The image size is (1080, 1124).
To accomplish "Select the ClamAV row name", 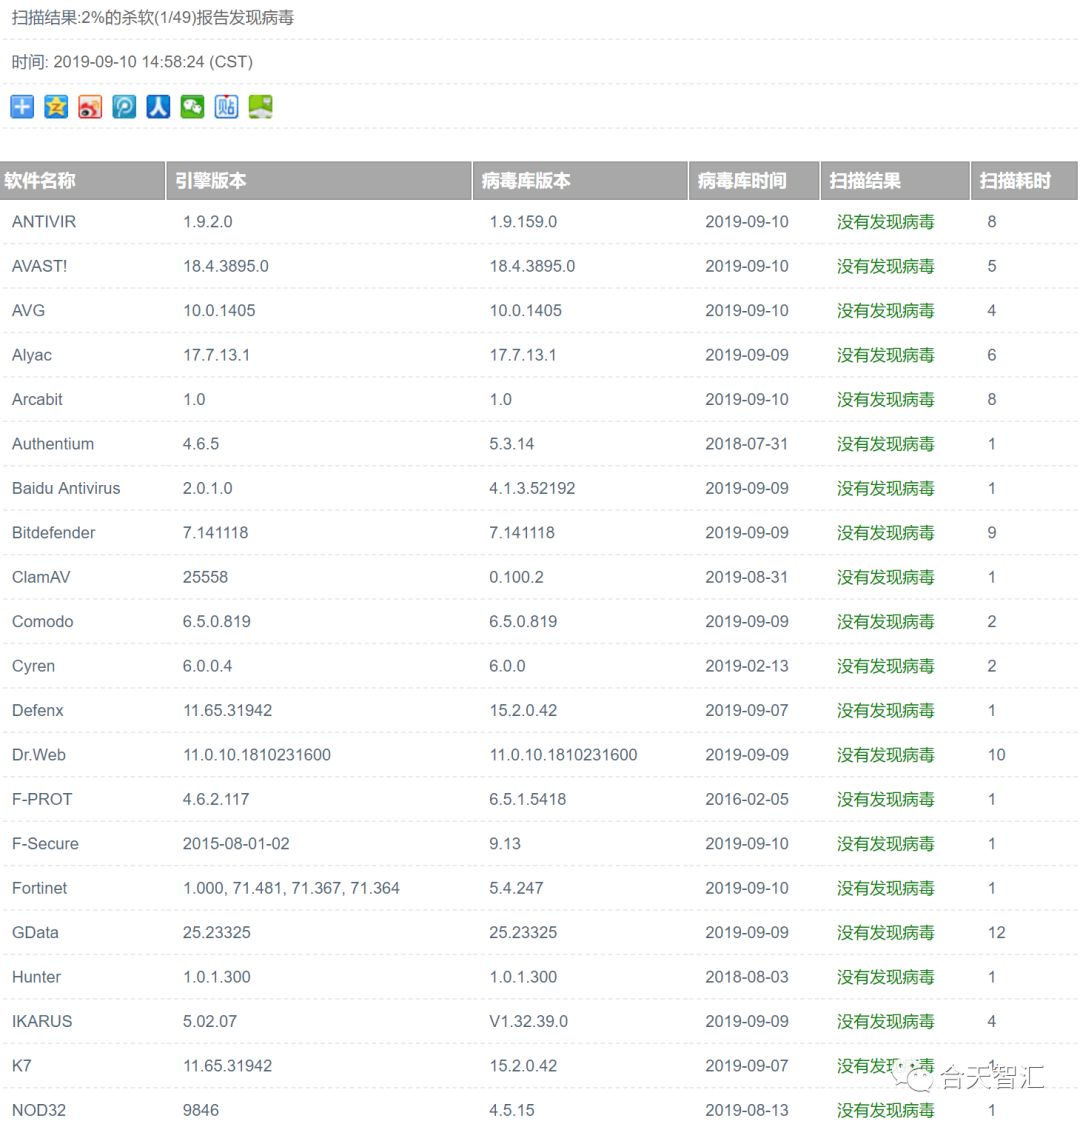I will point(41,577).
